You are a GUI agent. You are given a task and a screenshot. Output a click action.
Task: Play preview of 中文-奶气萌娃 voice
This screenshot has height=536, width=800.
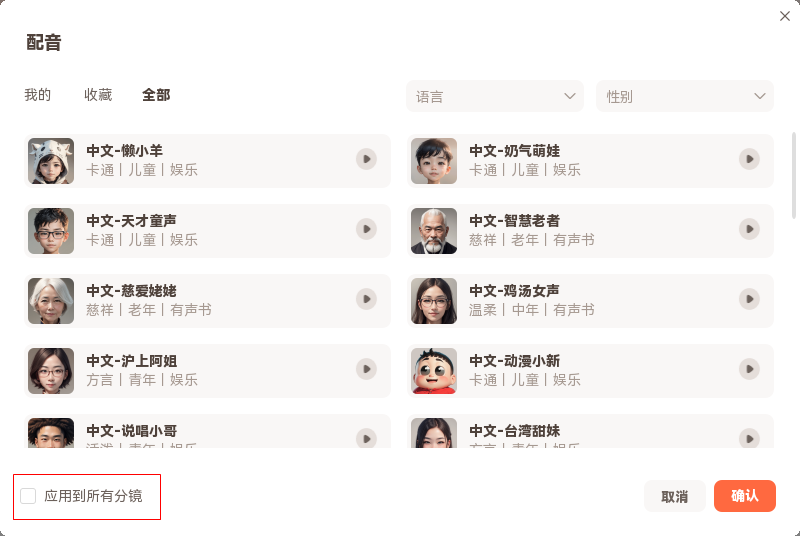[x=749, y=159]
